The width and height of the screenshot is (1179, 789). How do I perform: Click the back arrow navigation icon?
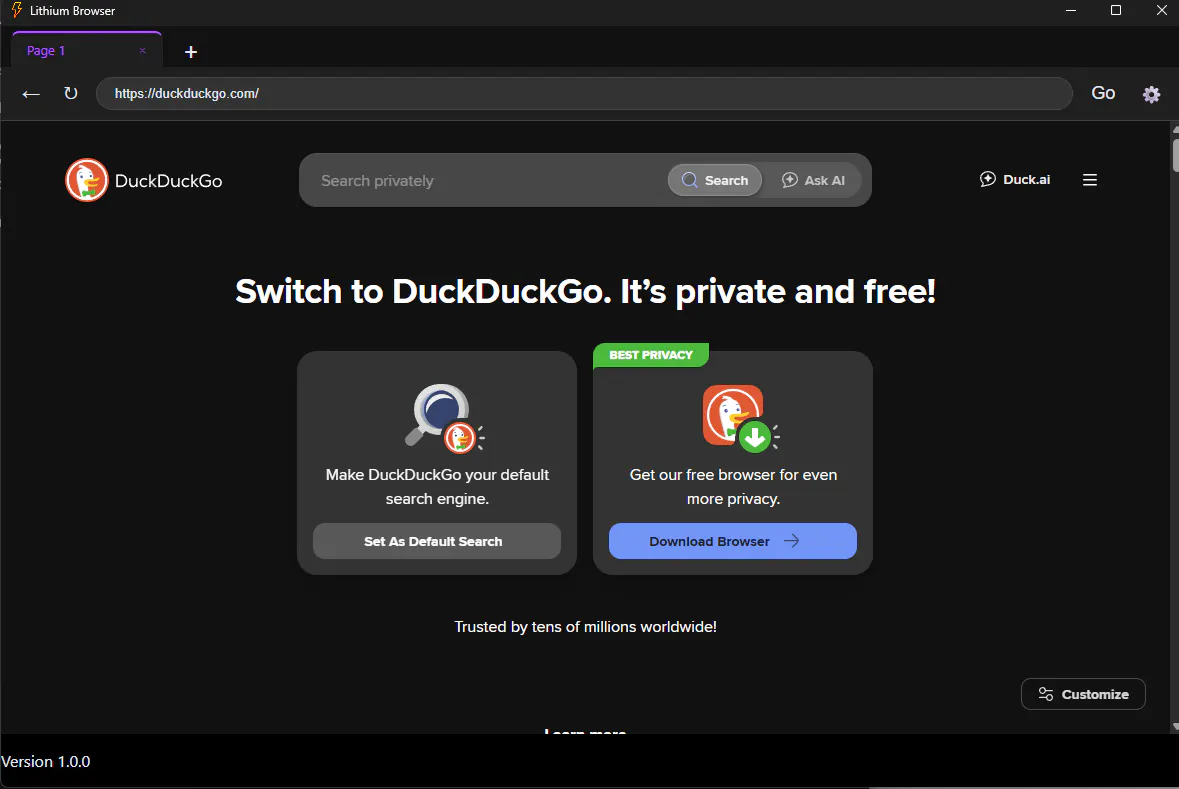coord(31,94)
